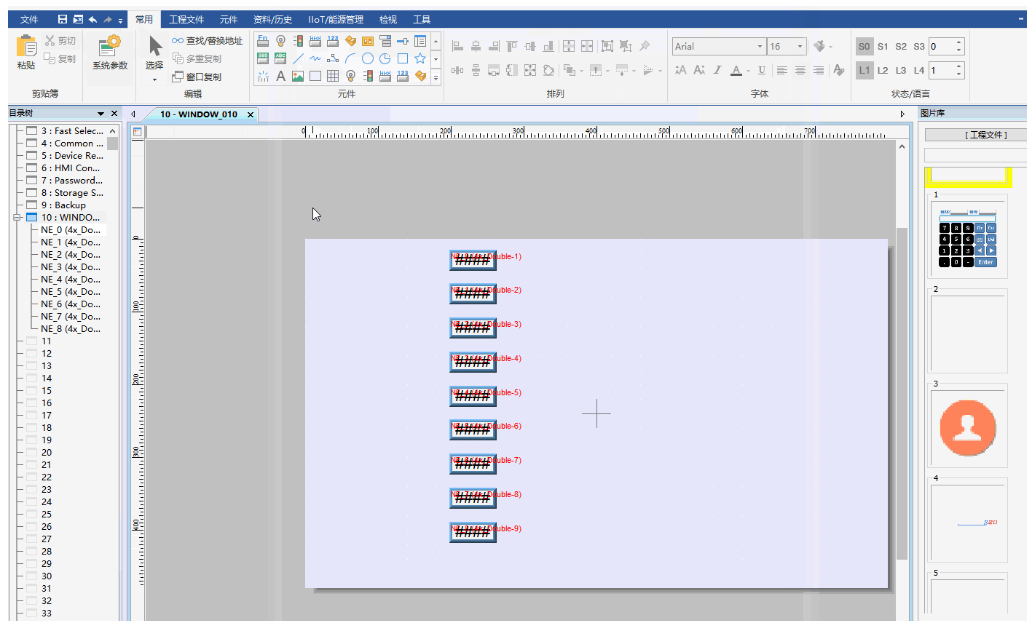Click the save icon in title bar

pos(62,19)
